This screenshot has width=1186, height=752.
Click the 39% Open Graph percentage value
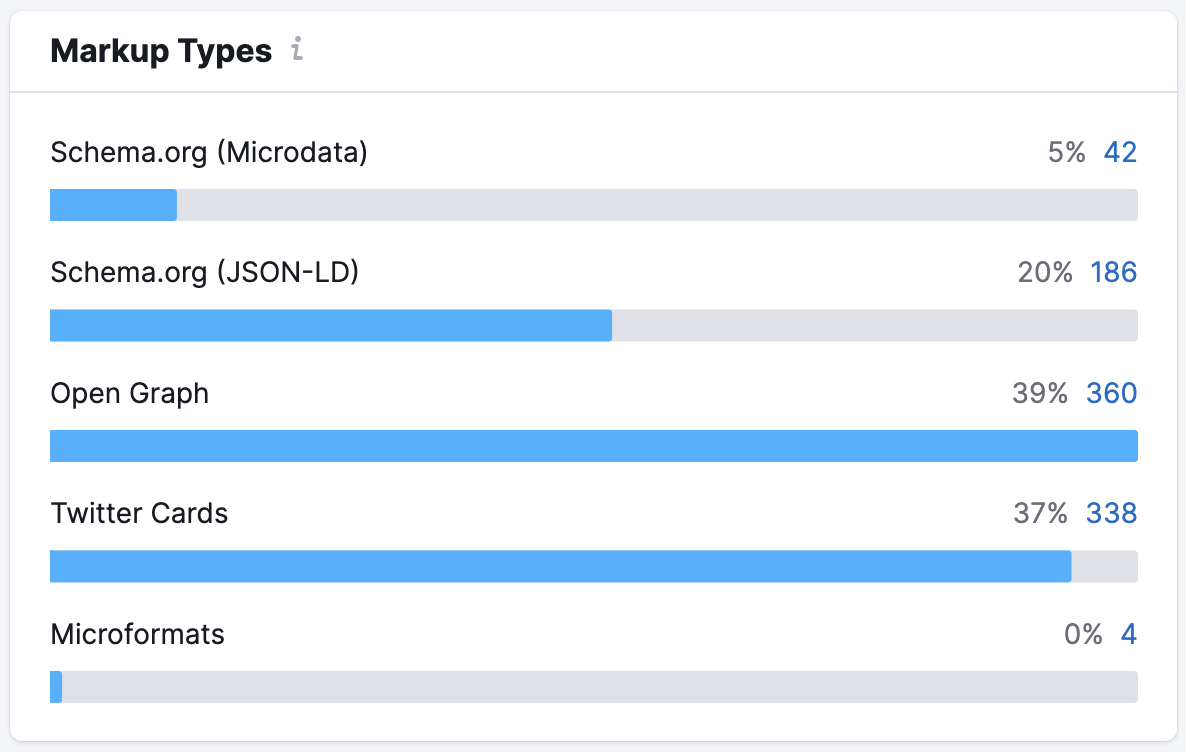coord(1040,393)
